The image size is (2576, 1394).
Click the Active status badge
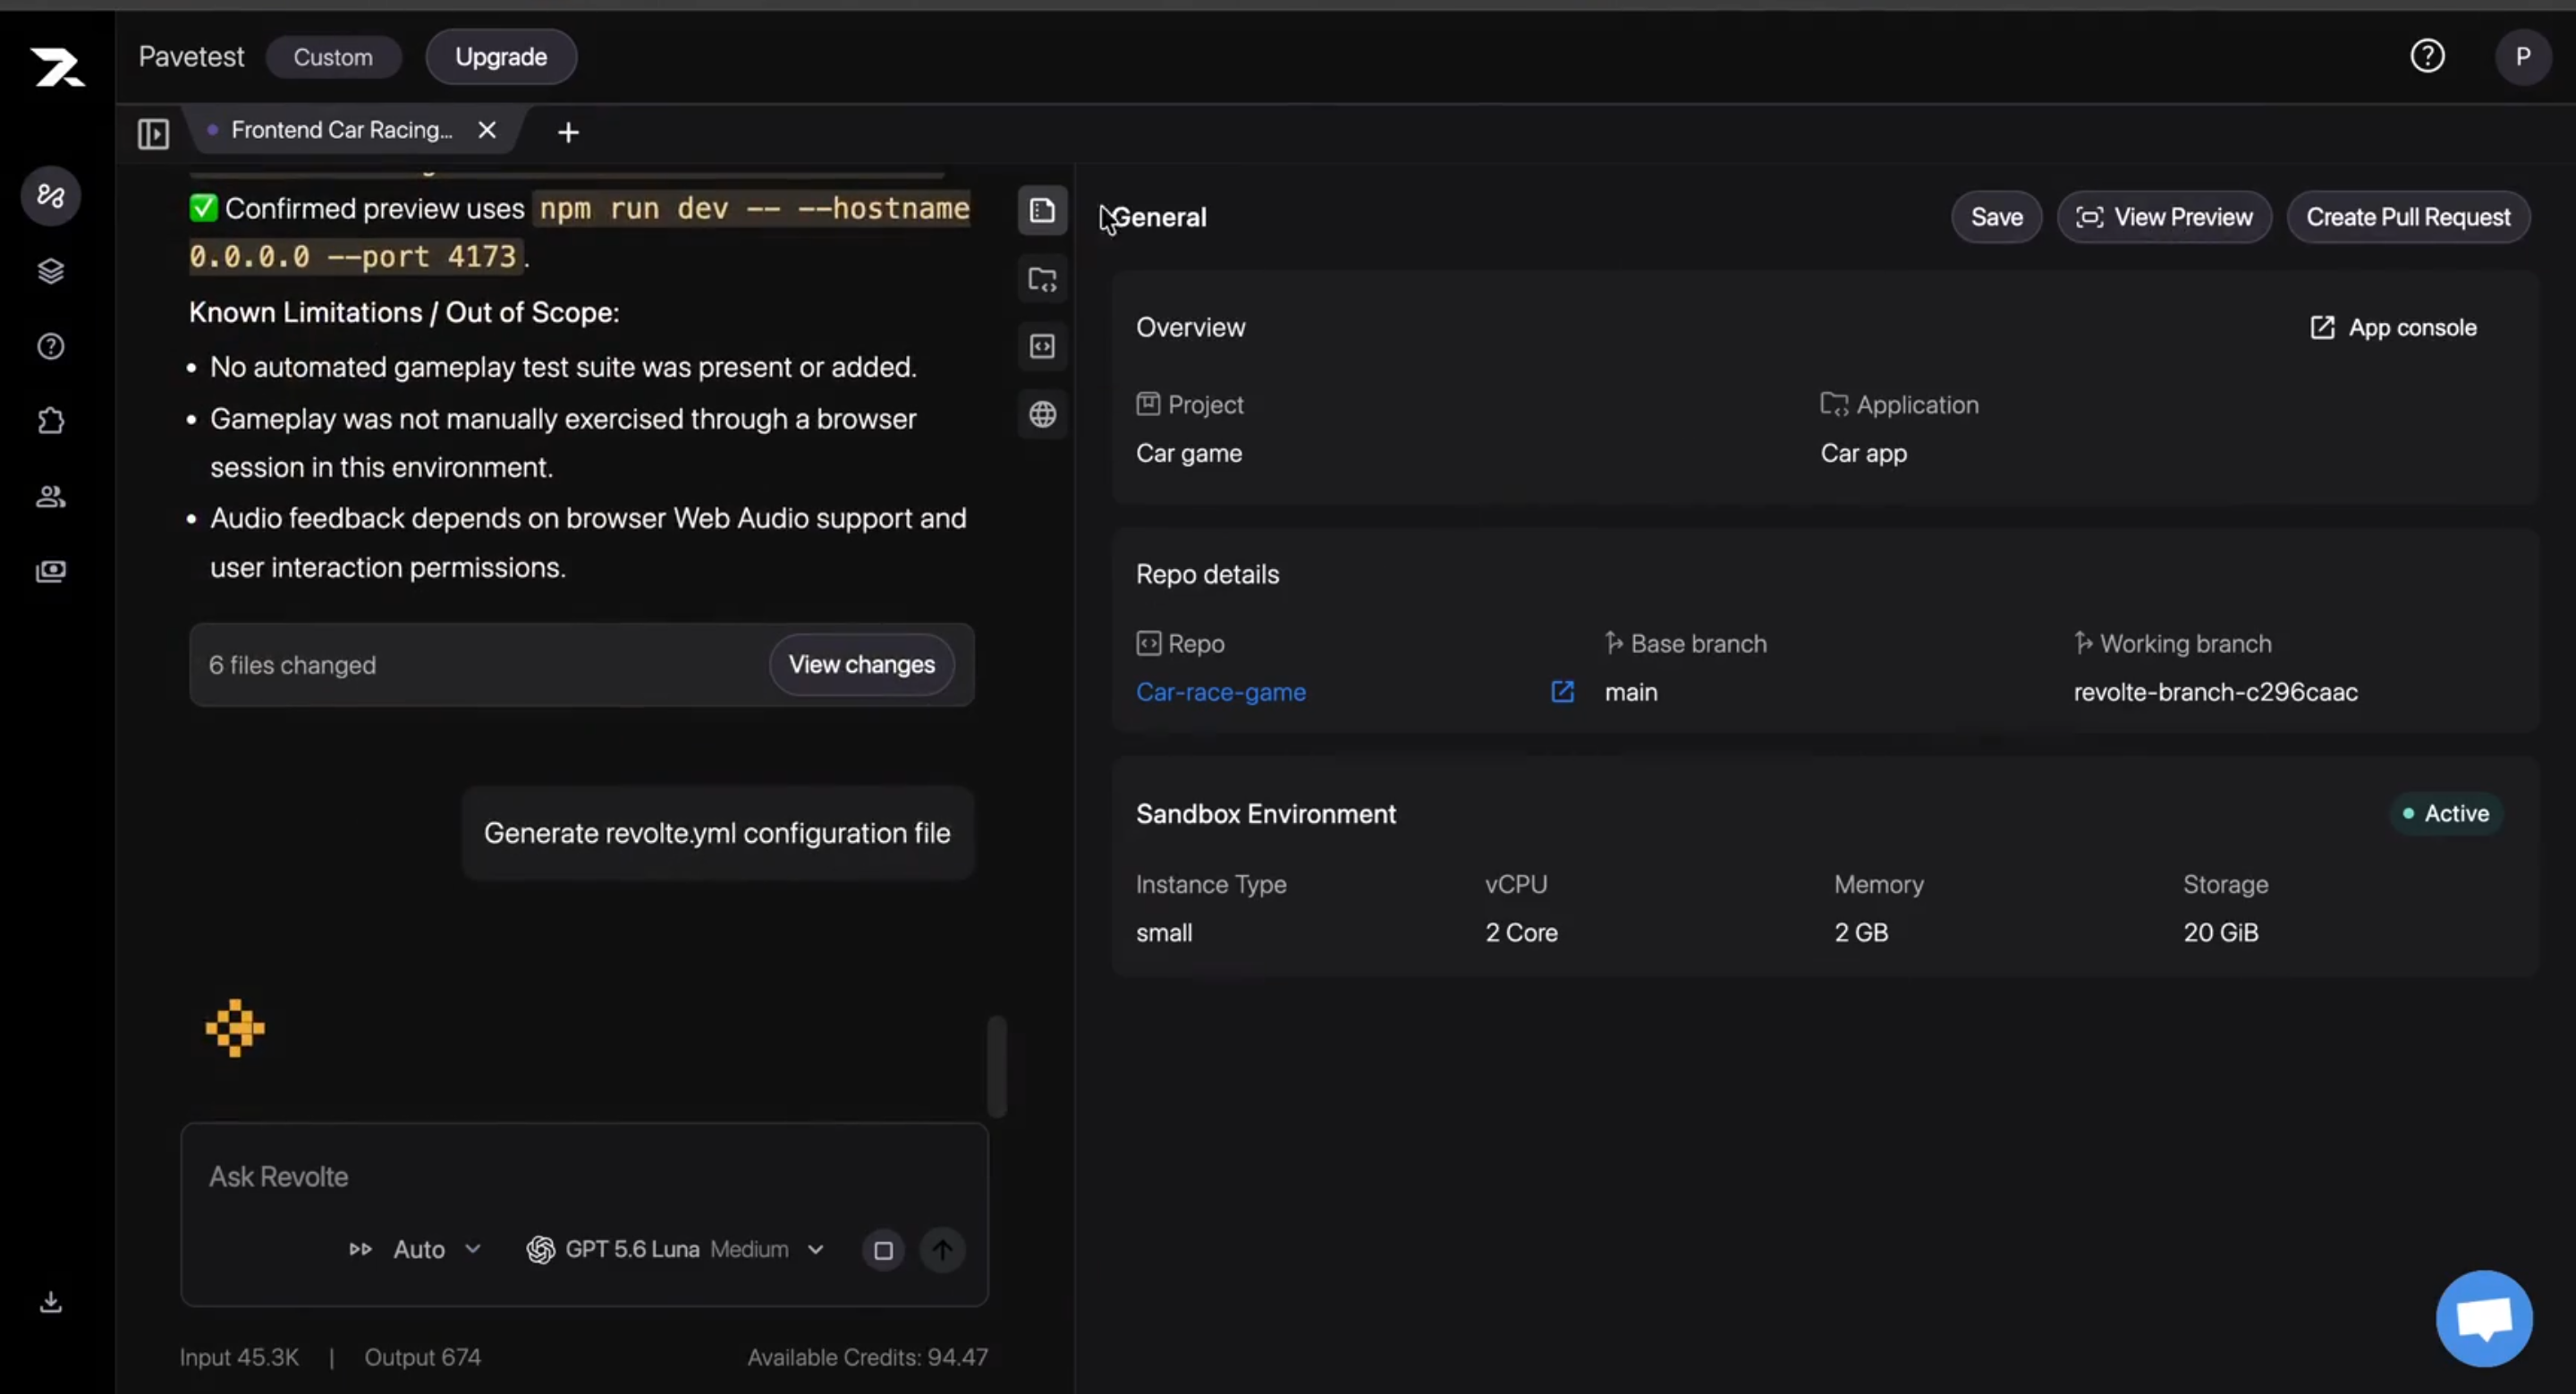point(2445,813)
